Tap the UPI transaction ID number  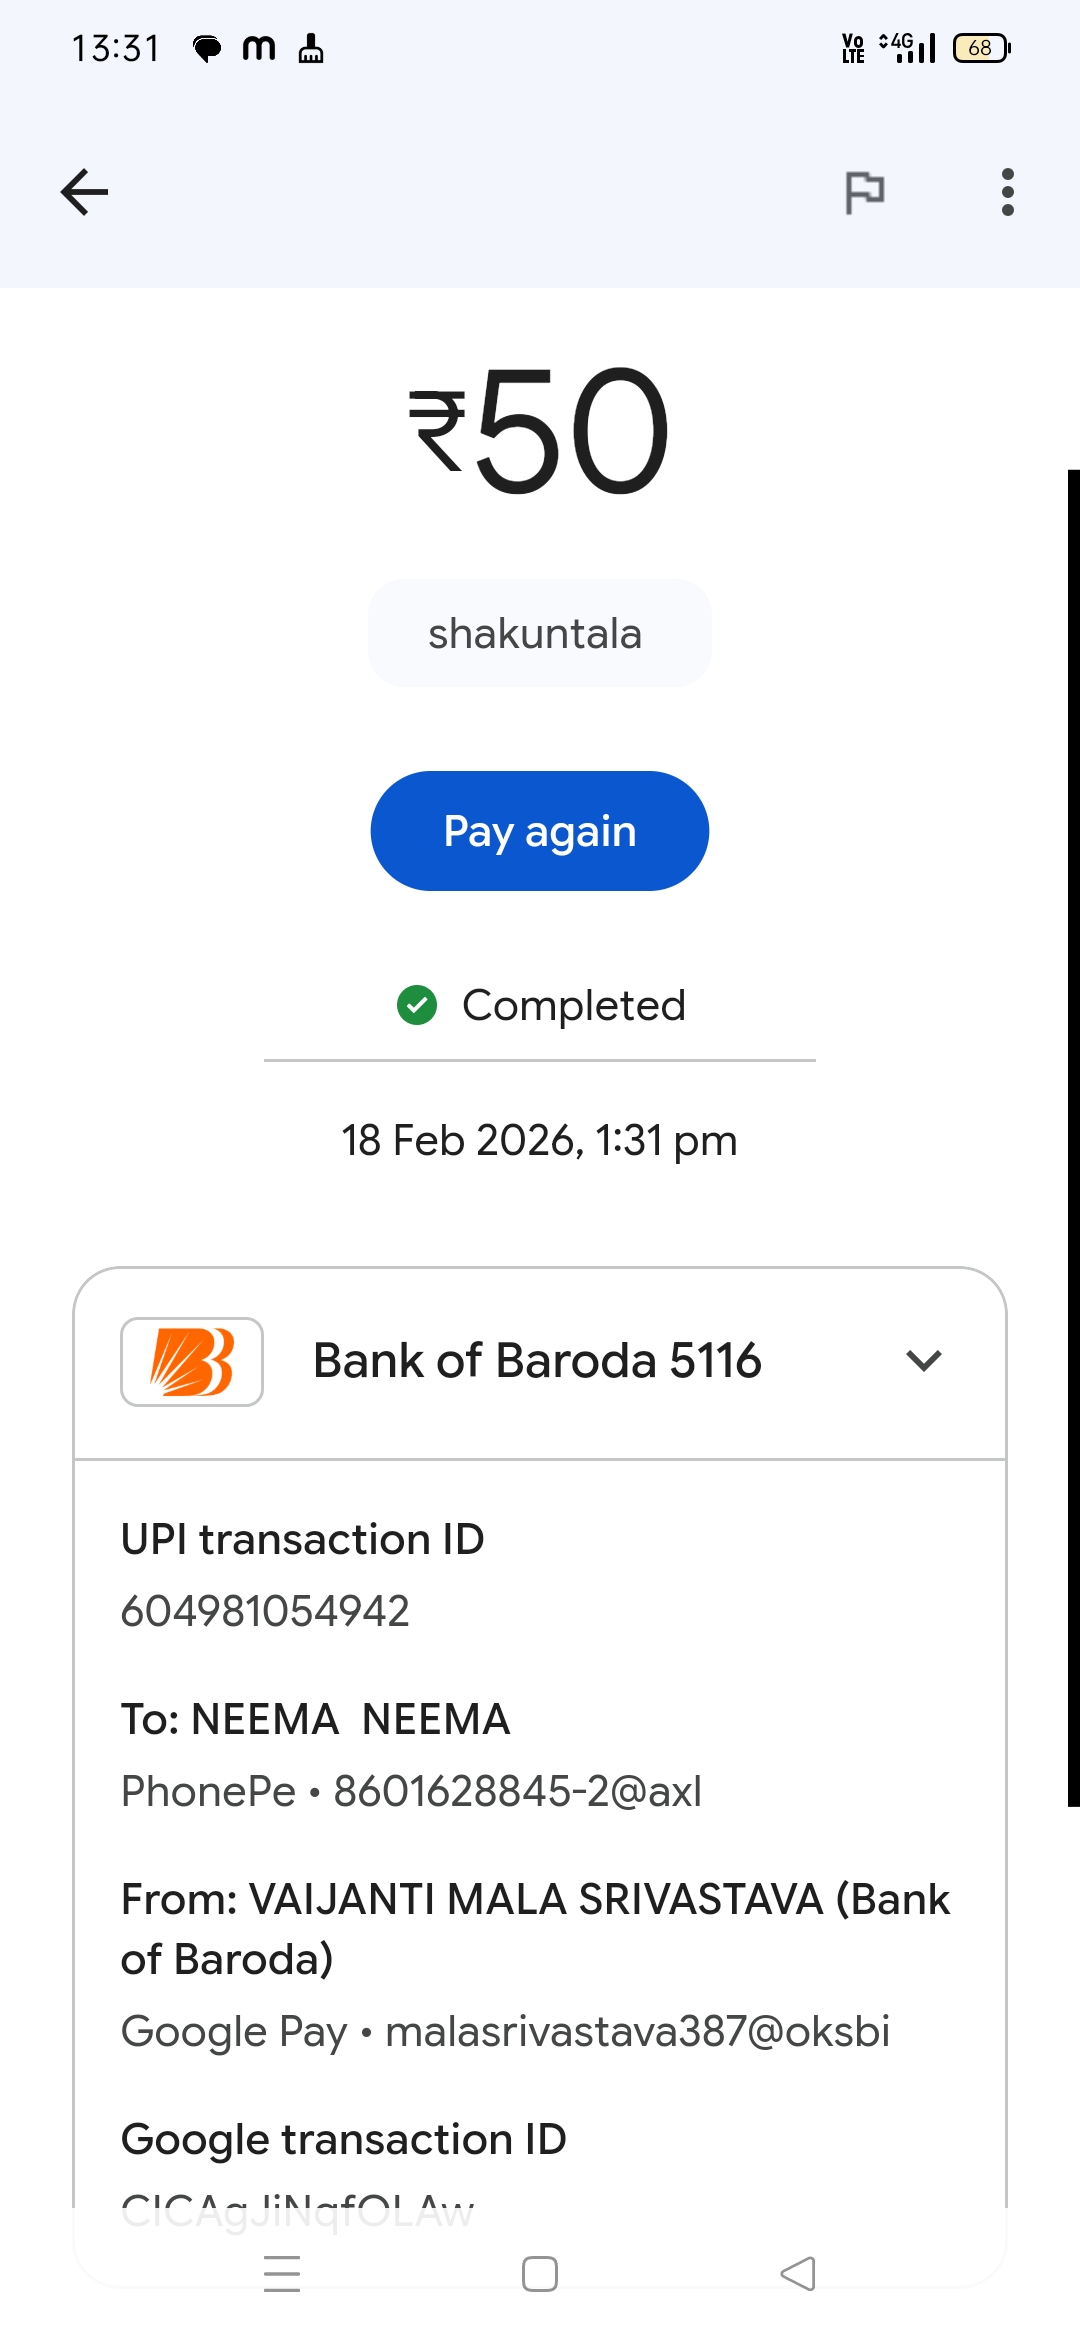pyautogui.click(x=265, y=1611)
